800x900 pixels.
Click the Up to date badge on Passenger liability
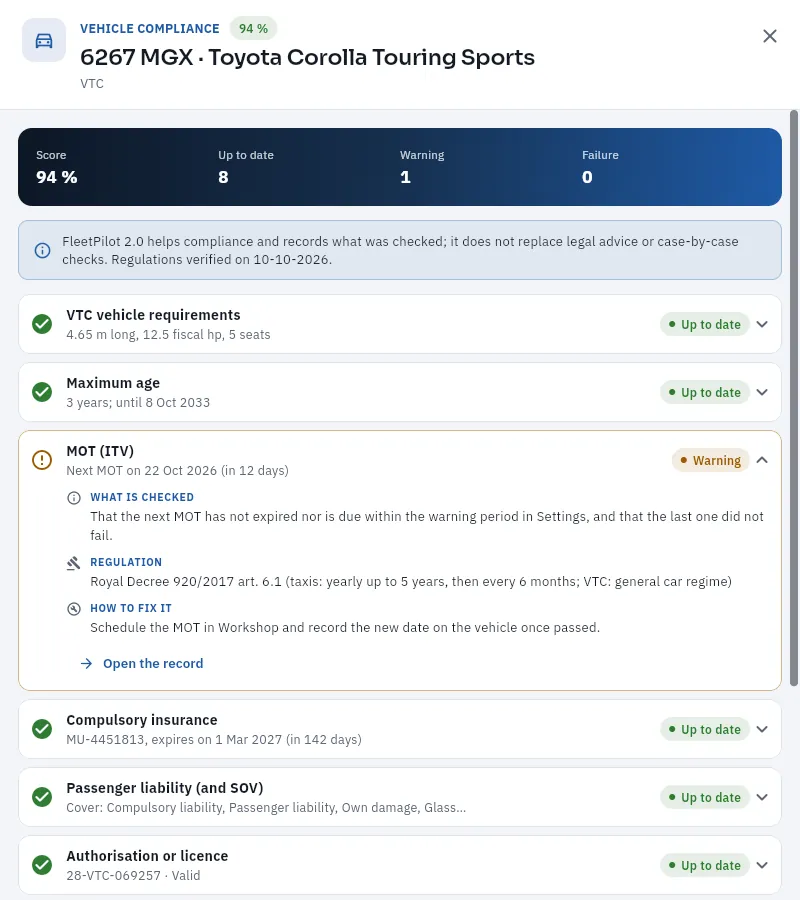point(705,797)
